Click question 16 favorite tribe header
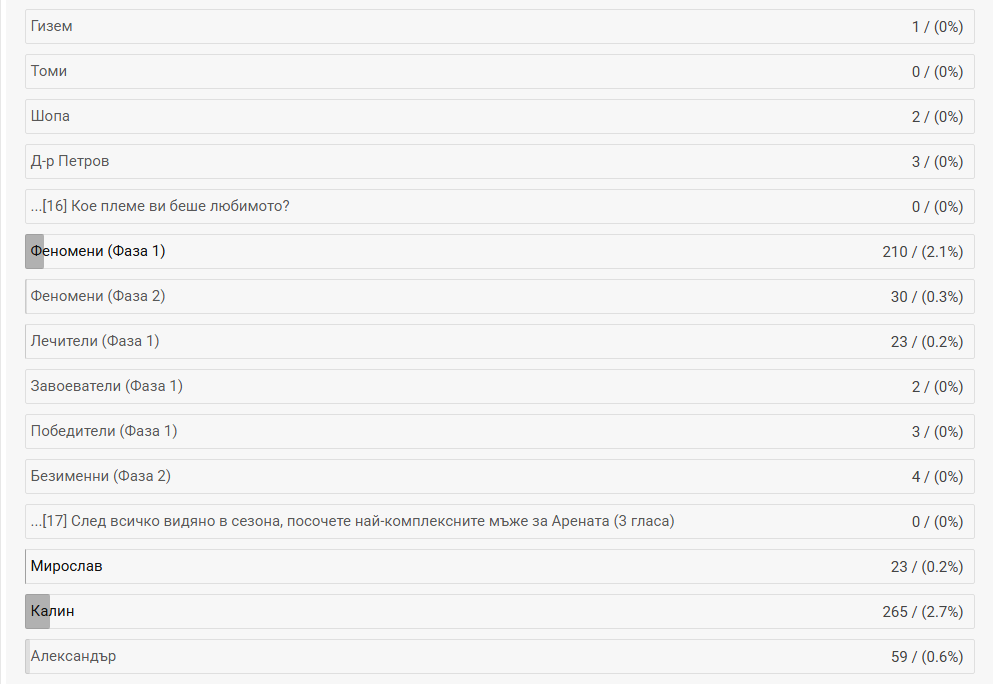The image size is (993, 684). click(499, 207)
